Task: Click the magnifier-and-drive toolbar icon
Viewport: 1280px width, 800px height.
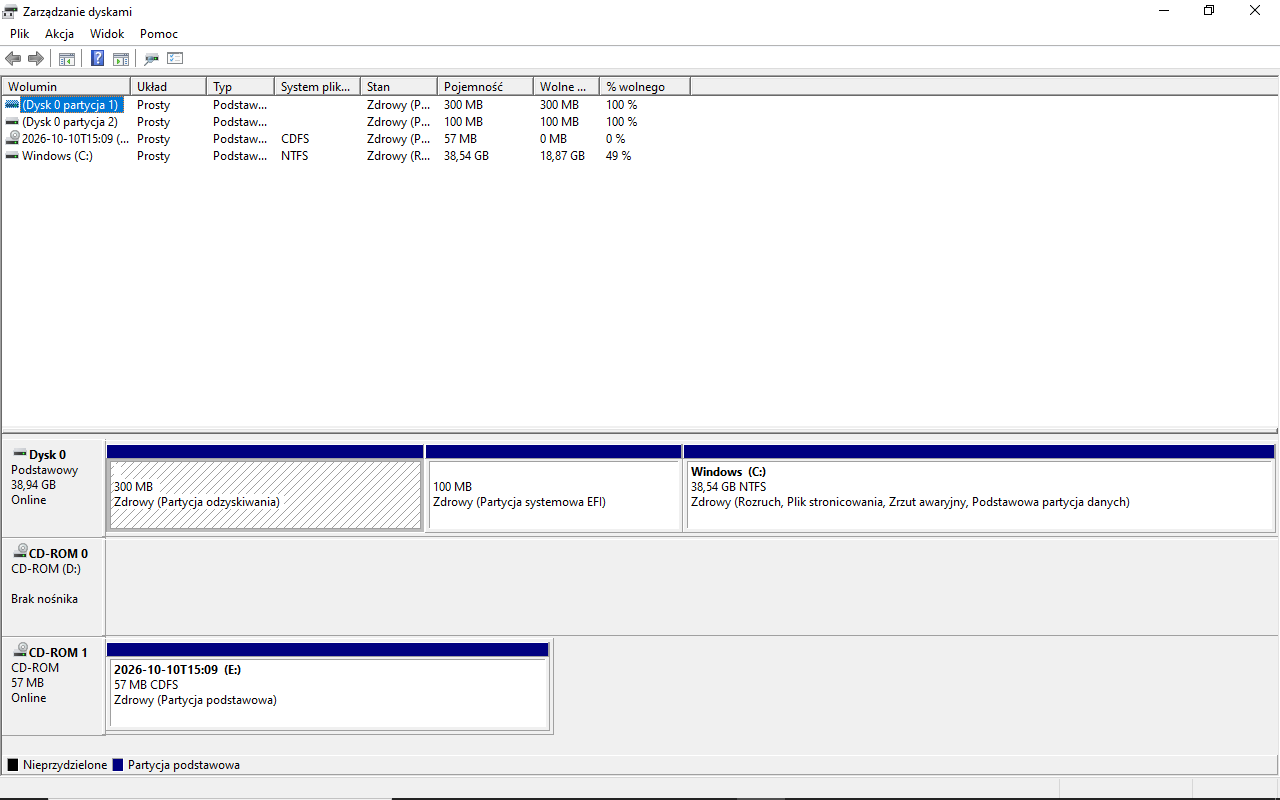Action: pyautogui.click(x=152, y=59)
